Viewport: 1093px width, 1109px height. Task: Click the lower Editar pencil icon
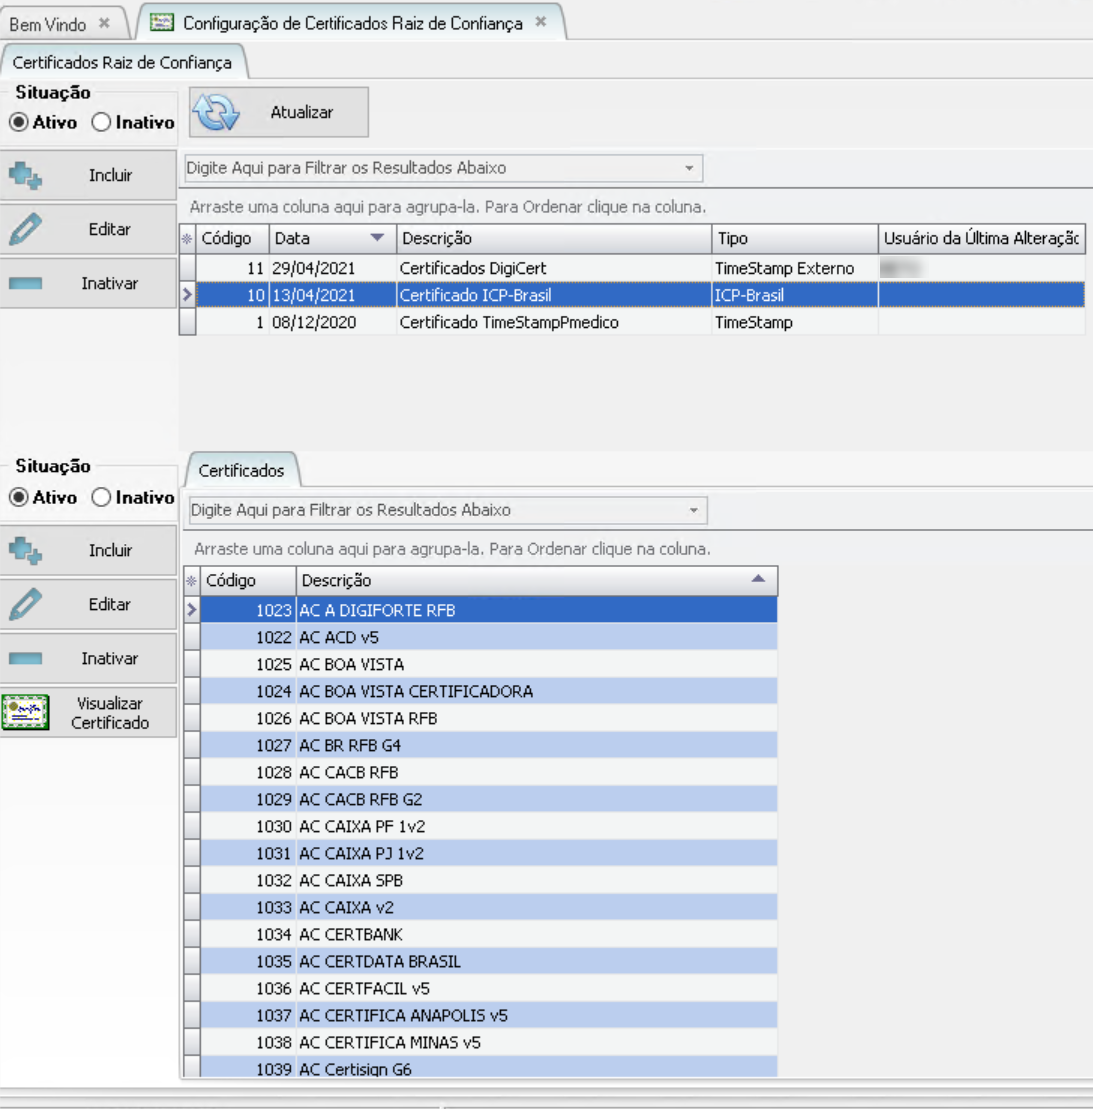coord(25,605)
